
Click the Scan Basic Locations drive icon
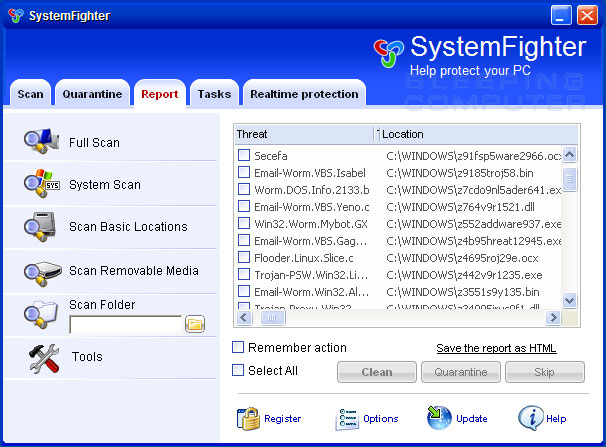(x=41, y=226)
